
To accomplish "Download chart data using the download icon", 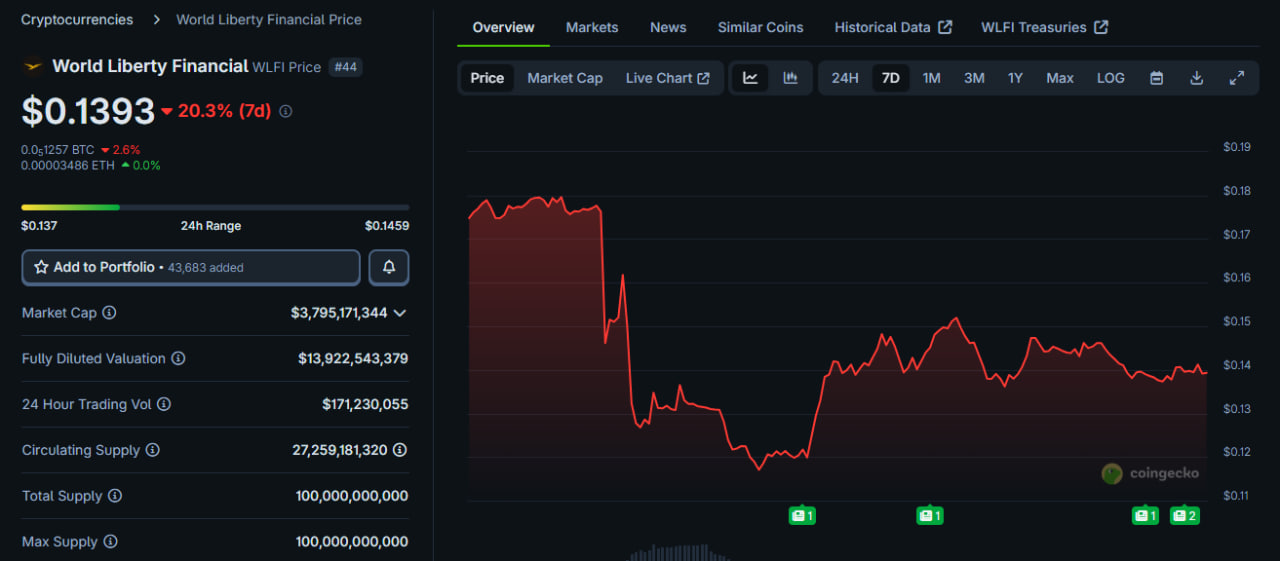I will [x=1196, y=78].
